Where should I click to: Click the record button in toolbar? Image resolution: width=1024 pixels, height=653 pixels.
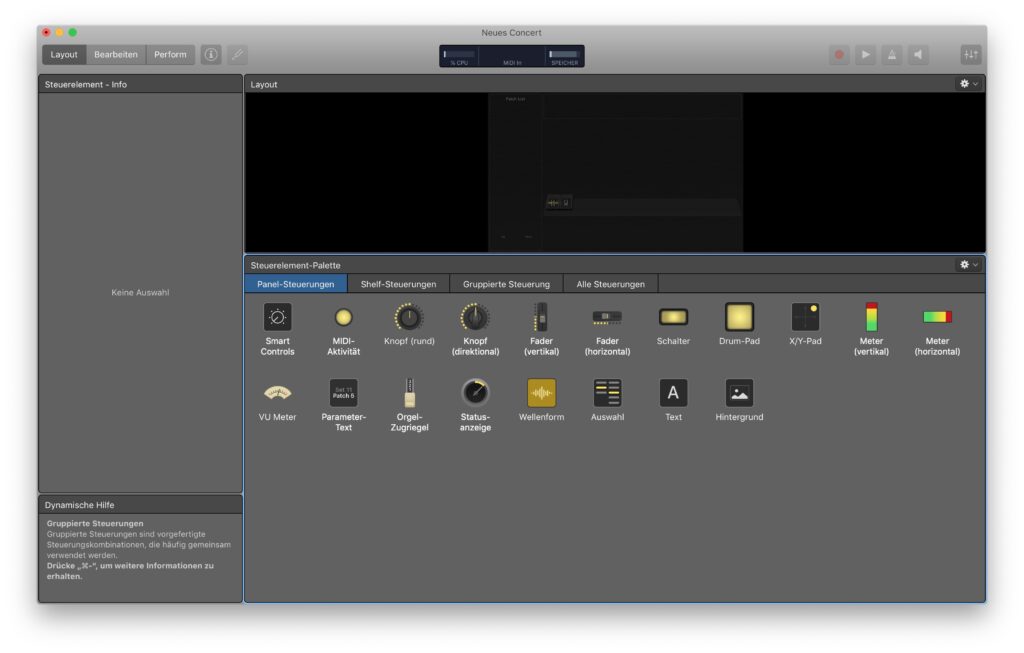[839, 55]
